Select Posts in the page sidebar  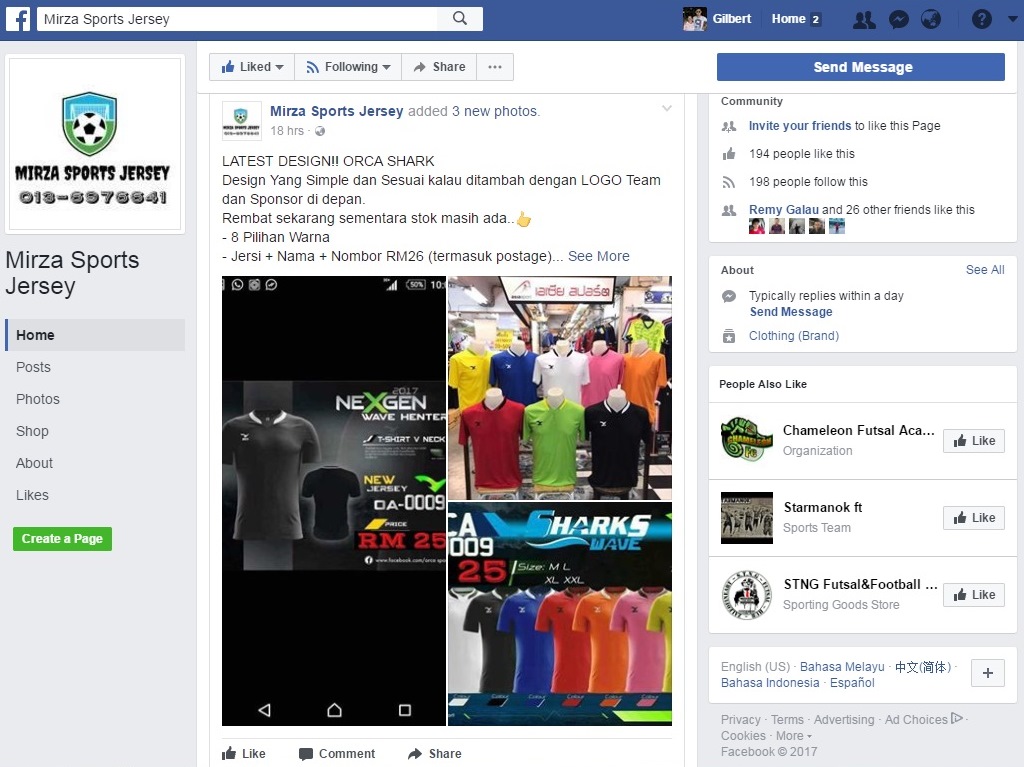(33, 367)
